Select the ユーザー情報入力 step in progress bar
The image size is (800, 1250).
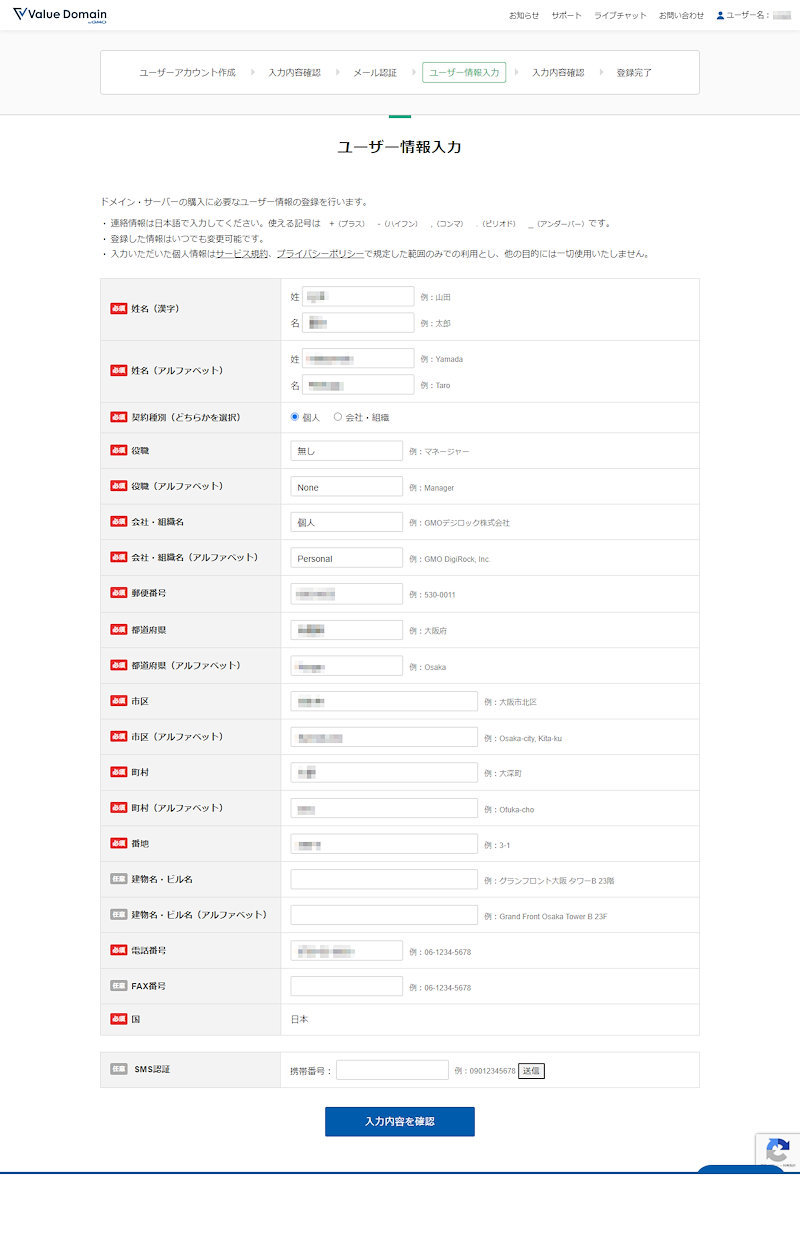[464, 72]
